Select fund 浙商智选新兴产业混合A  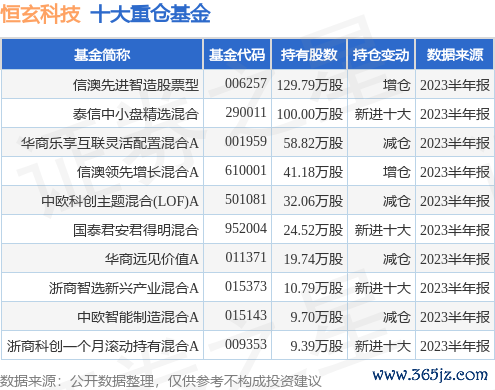click(x=124, y=288)
